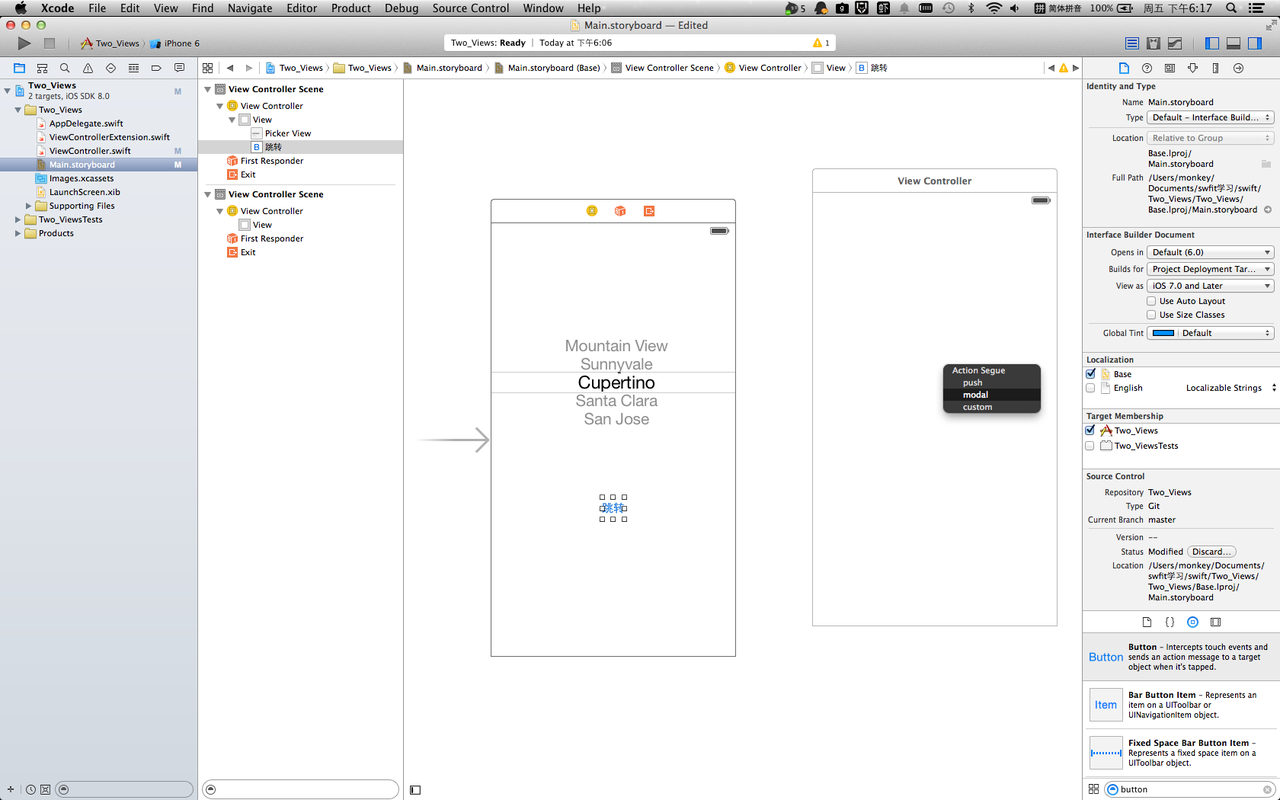Open the Report navigator speech-bubble icon
Screen dimensions: 1280x800
180,68
